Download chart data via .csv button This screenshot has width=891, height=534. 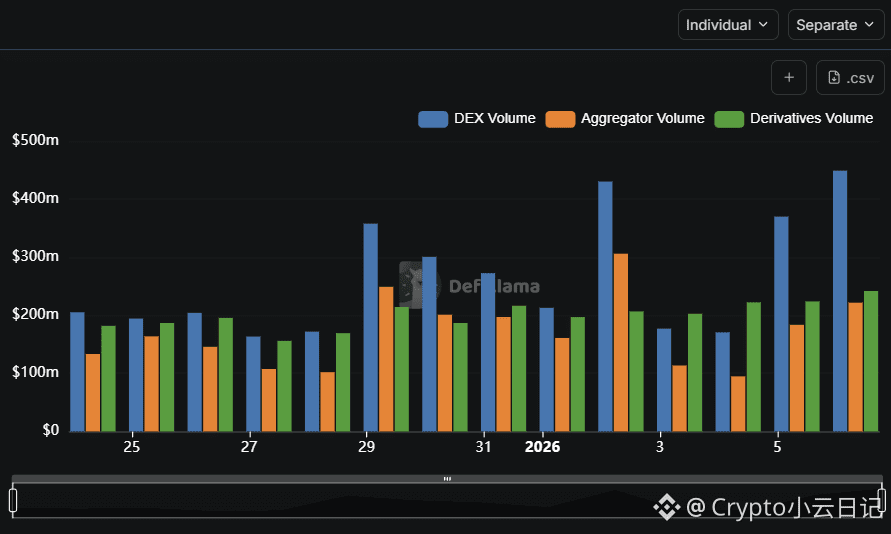(x=850, y=78)
